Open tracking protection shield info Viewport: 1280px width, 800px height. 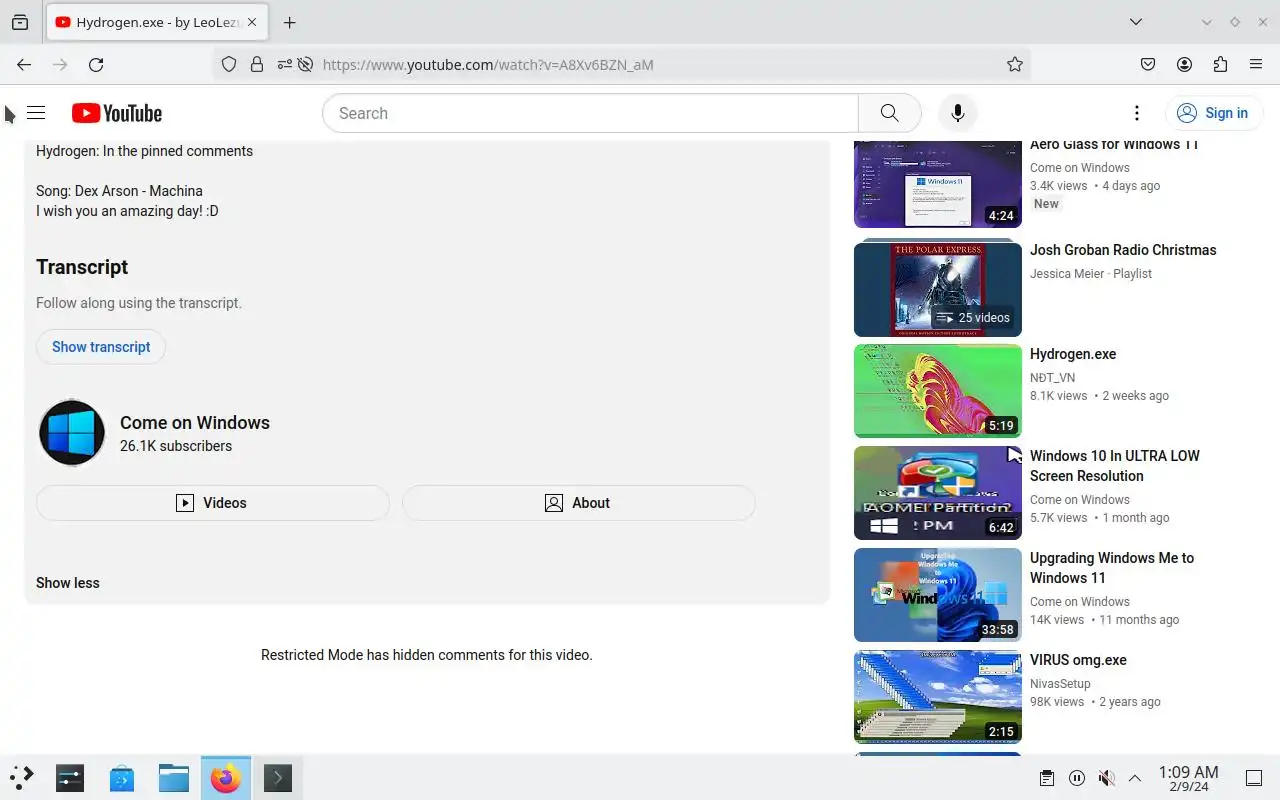click(x=229, y=64)
